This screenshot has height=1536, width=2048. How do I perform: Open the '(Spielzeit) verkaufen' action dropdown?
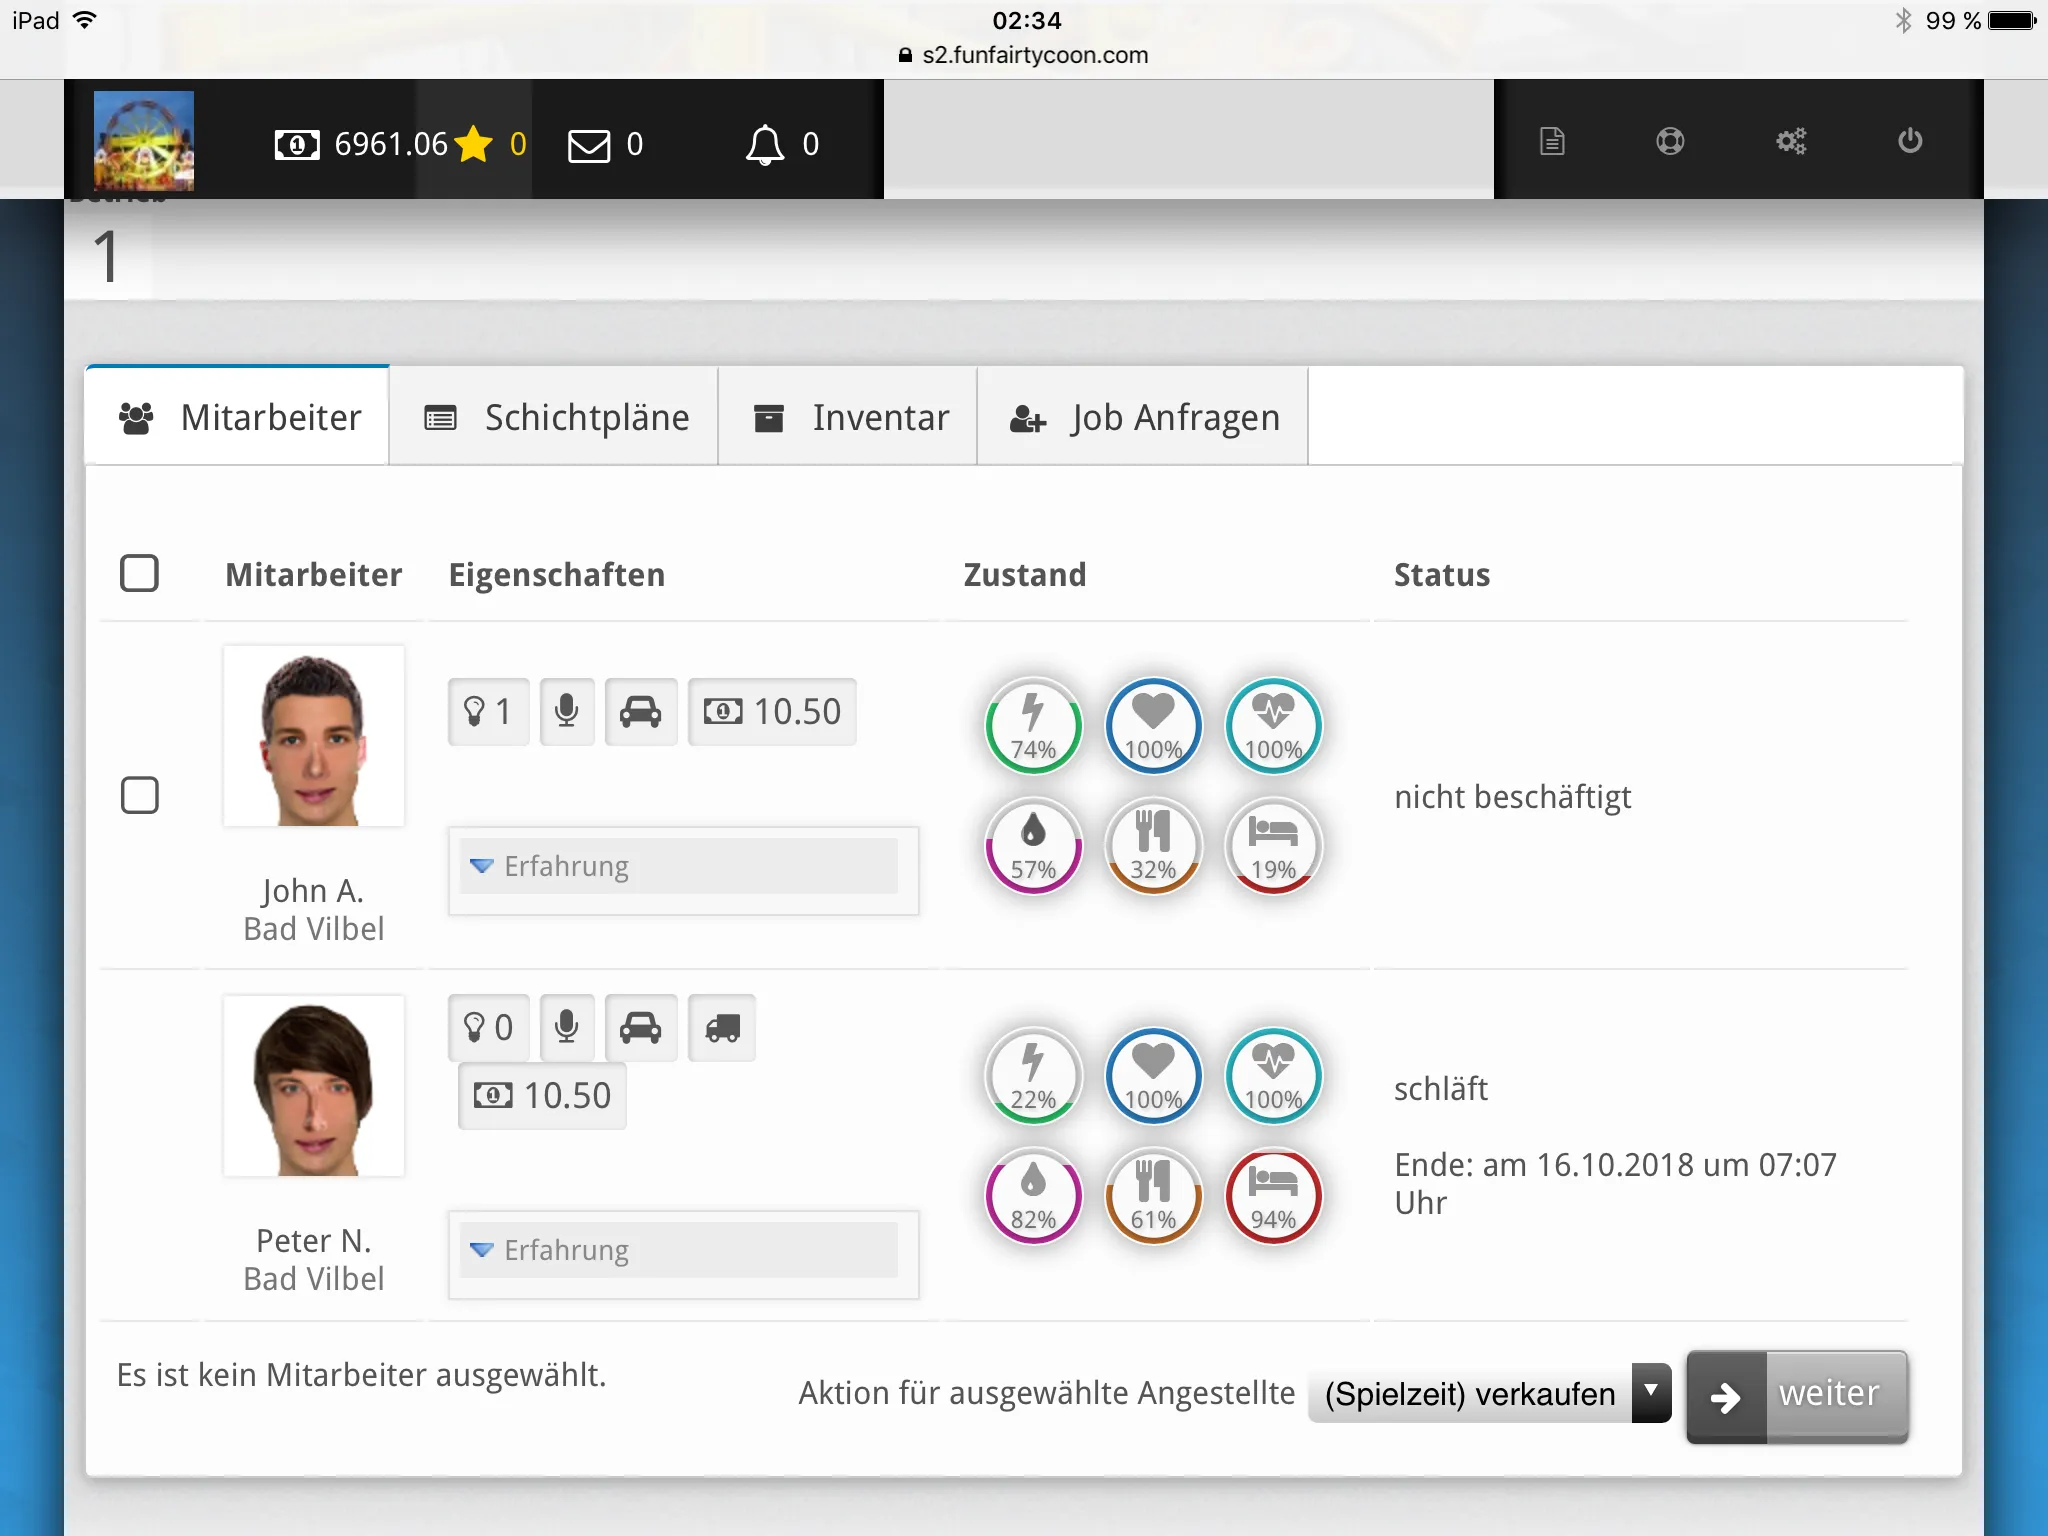(x=1488, y=1394)
